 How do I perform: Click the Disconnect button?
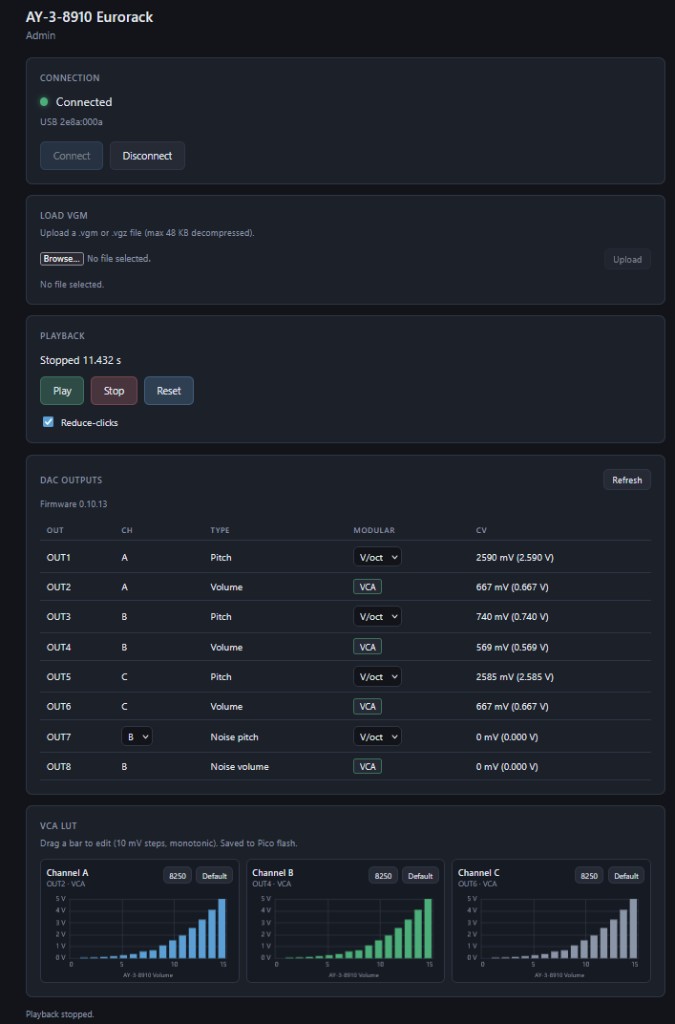147,155
